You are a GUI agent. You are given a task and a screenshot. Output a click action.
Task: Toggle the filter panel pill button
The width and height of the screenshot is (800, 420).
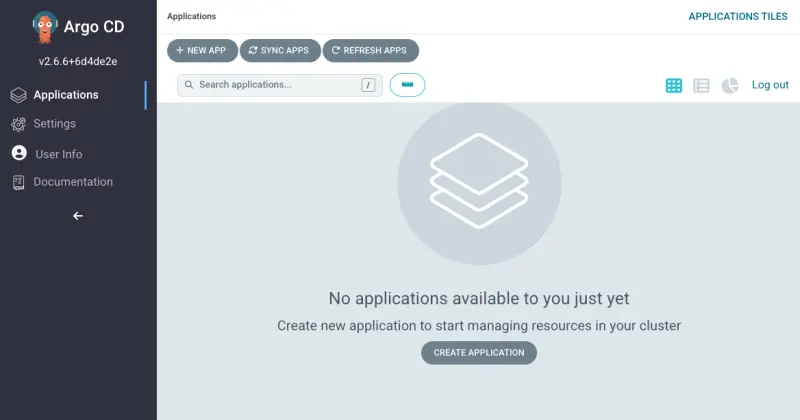pyautogui.click(x=407, y=85)
